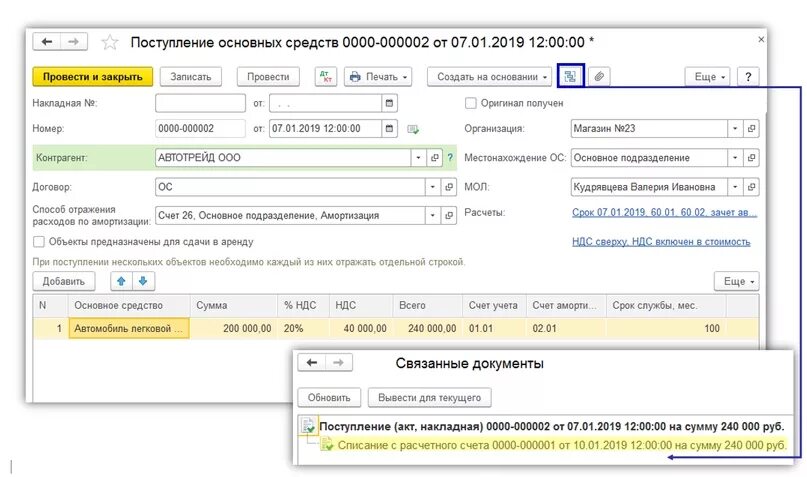807x477 pixels.
Task: Expand the Организация dropdown
Action: tap(735, 129)
